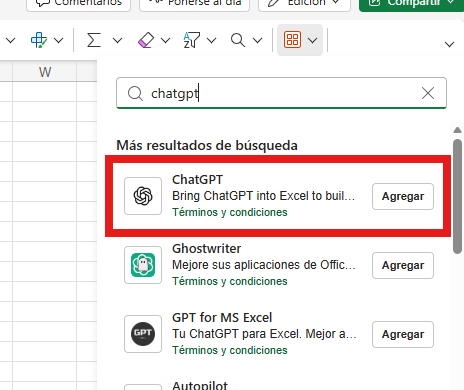Select the Ghostwriter result title

click(206, 249)
